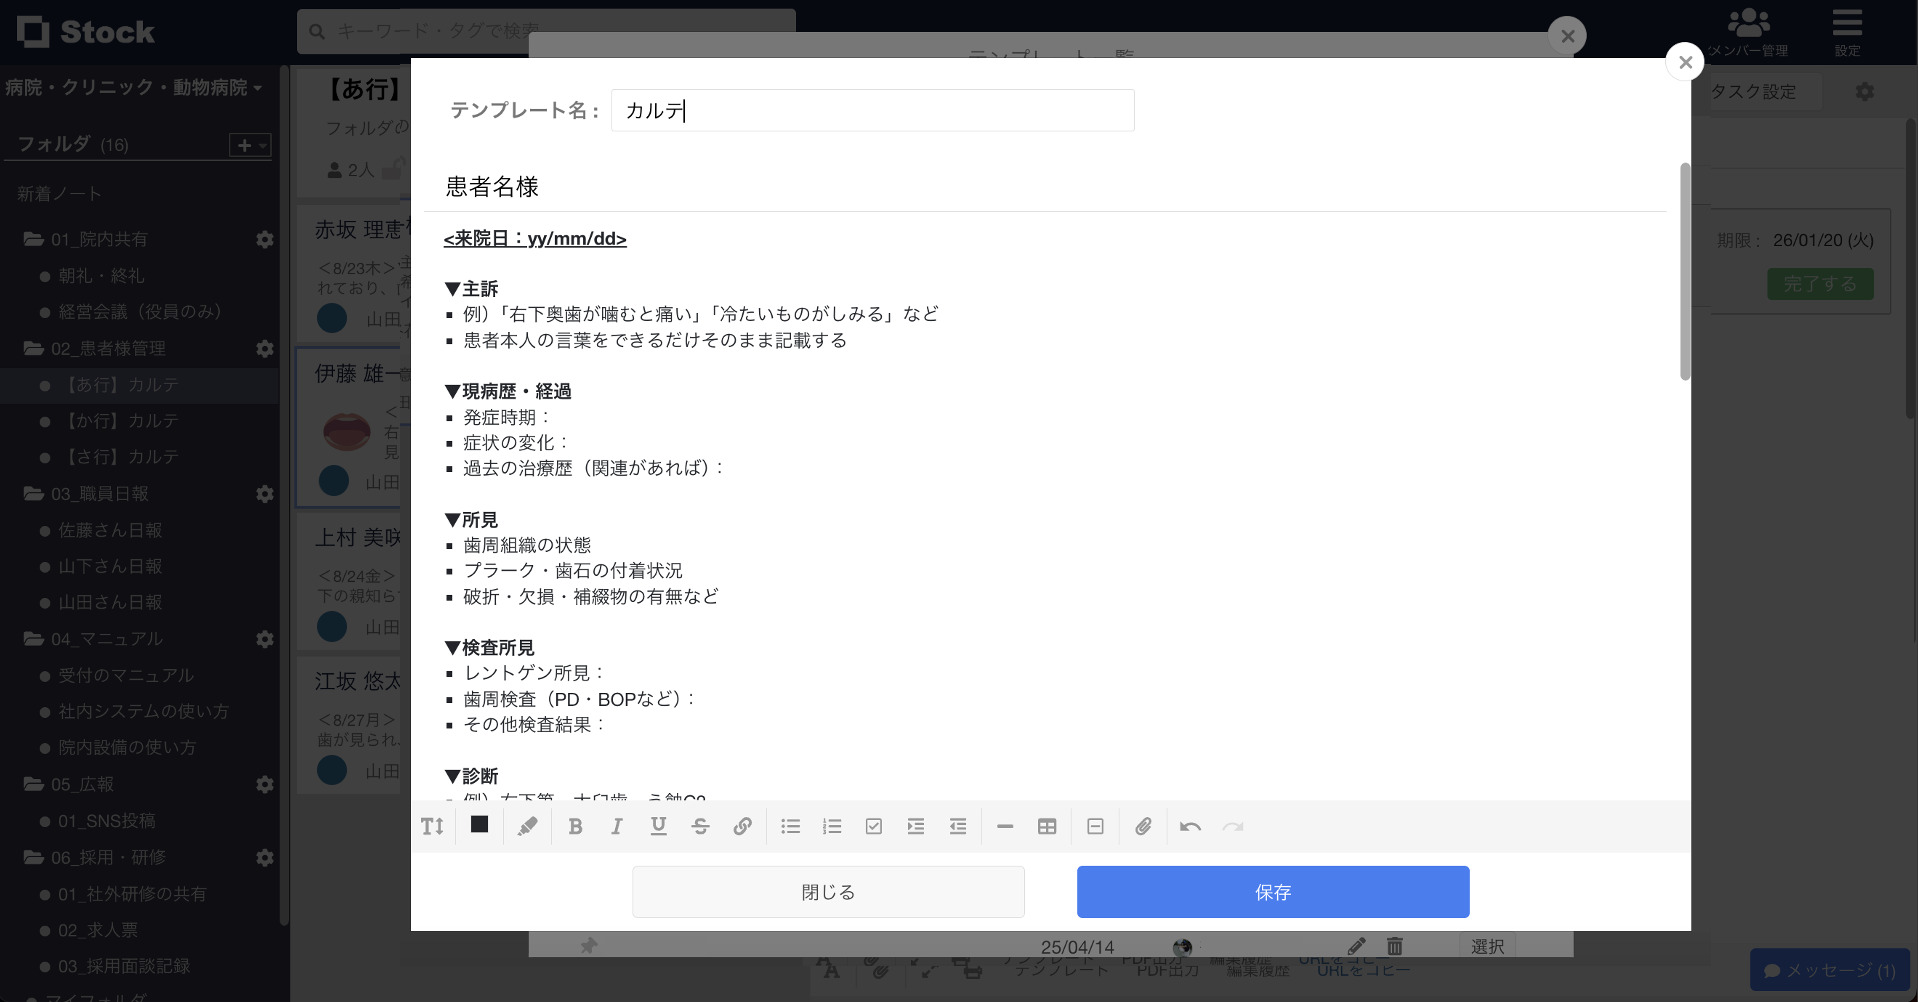1918x1002 pixels.
Task: Insert a table
Action: [1047, 826]
